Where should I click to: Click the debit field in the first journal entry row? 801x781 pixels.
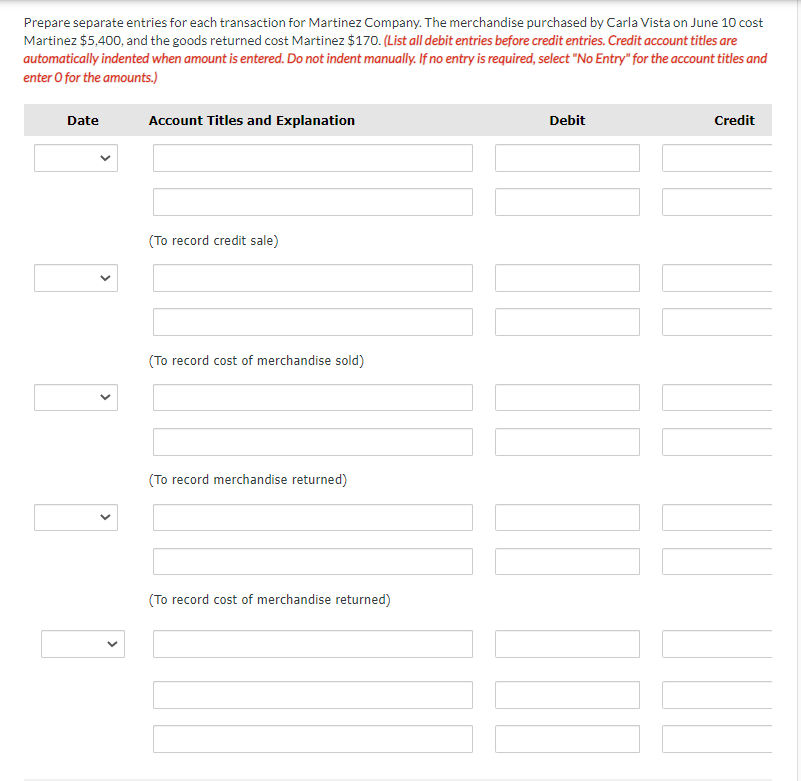click(567, 157)
